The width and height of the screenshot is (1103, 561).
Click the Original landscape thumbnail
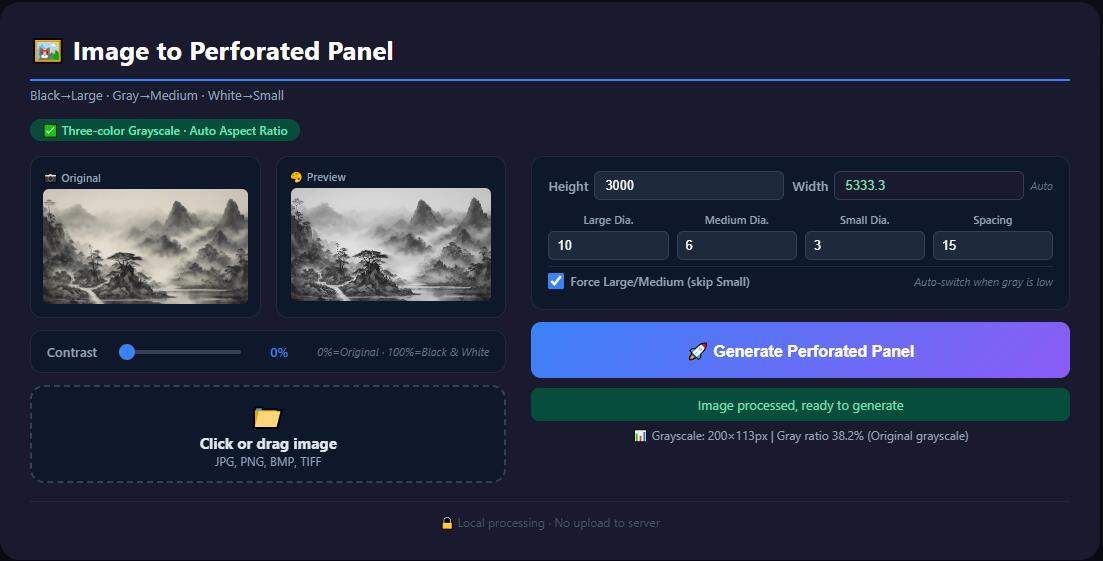(146, 246)
